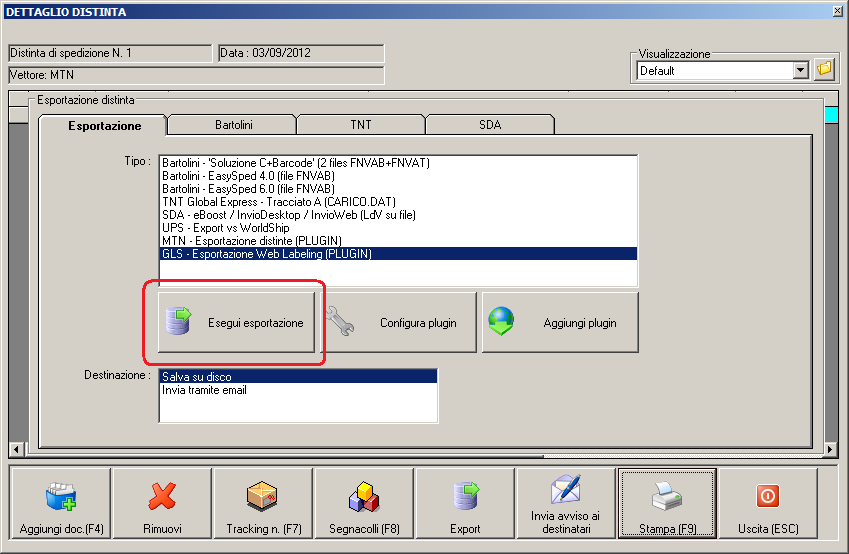Click the Default value in Visualizzazione combo box
The image size is (849, 554).
715,70
